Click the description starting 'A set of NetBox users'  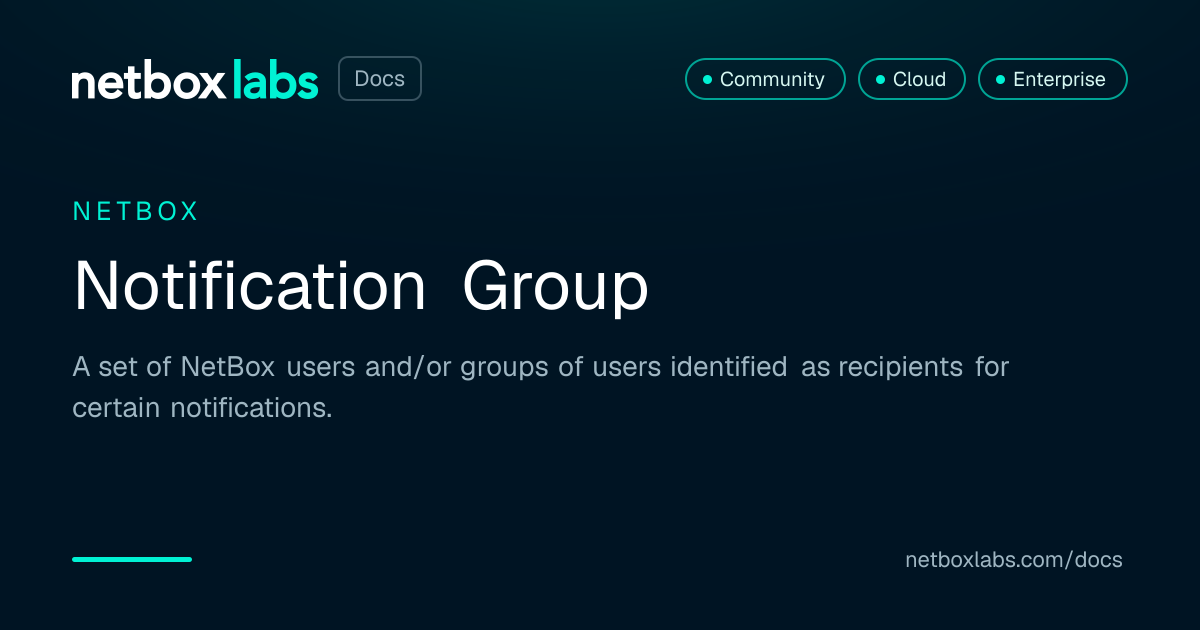tap(541, 387)
